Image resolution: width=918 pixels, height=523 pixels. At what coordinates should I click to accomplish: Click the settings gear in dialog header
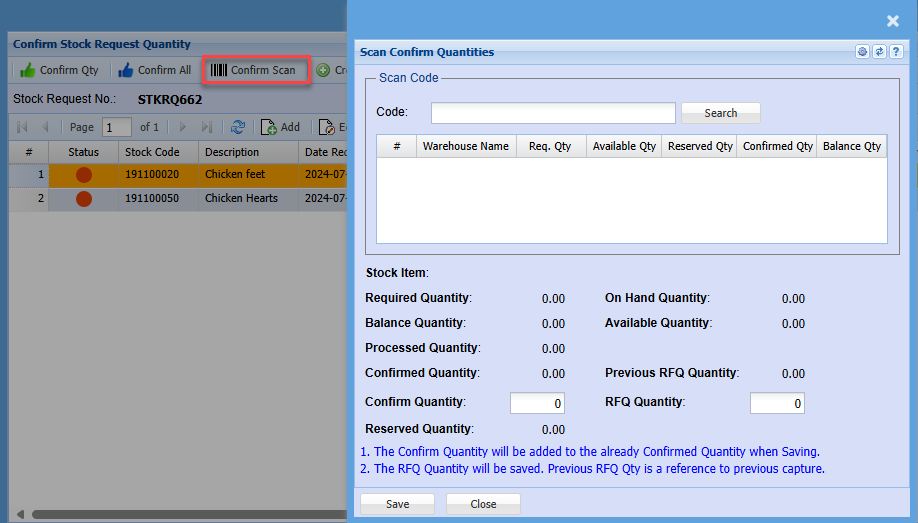(x=862, y=52)
